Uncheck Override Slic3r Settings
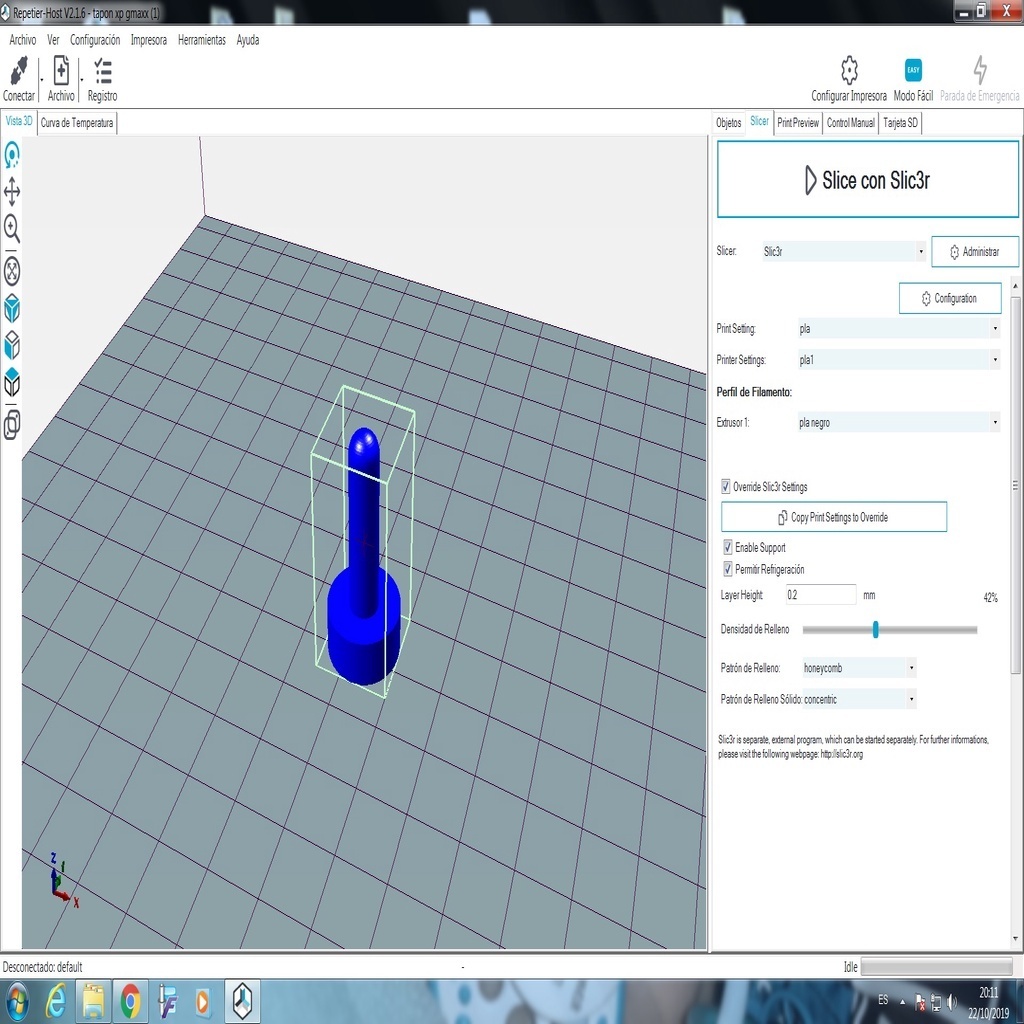The width and height of the screenshot is (1024, 1024). tap(725, 486)
